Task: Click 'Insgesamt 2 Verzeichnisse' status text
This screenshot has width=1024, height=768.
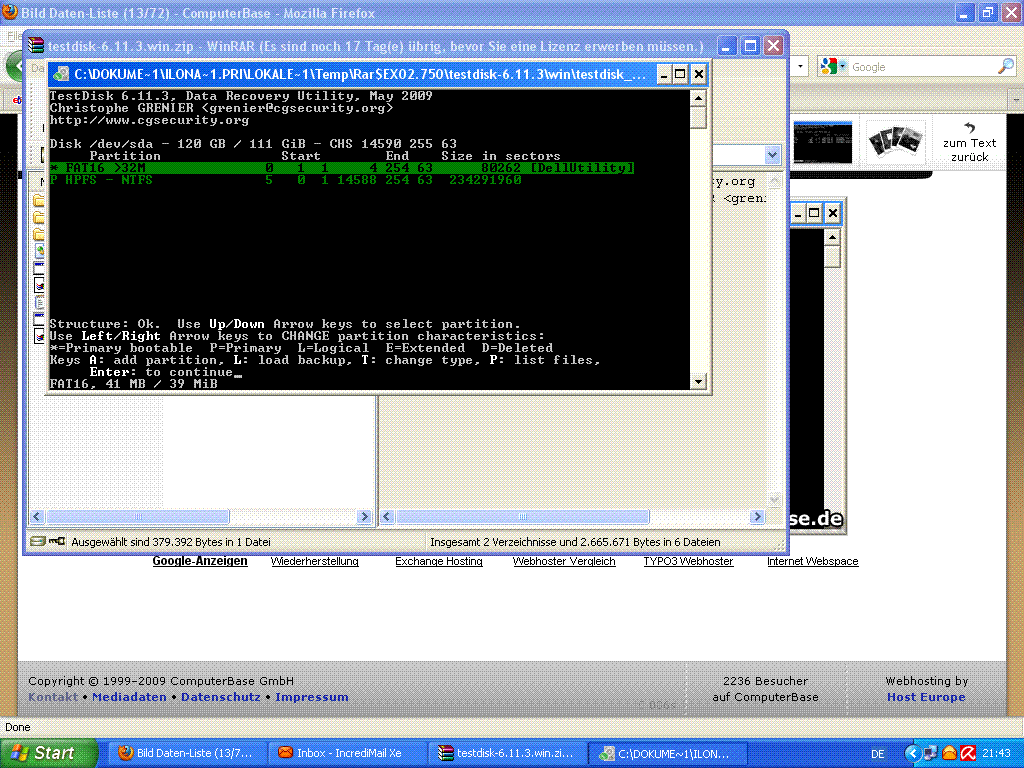Action: click(575, 542)
